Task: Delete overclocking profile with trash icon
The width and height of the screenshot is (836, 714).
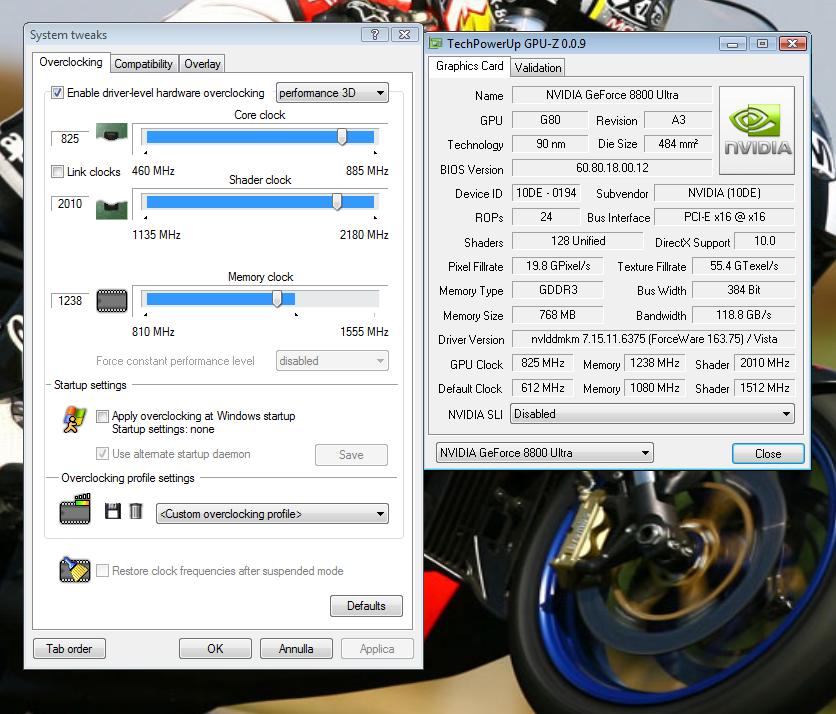Action: coord(136,511)
